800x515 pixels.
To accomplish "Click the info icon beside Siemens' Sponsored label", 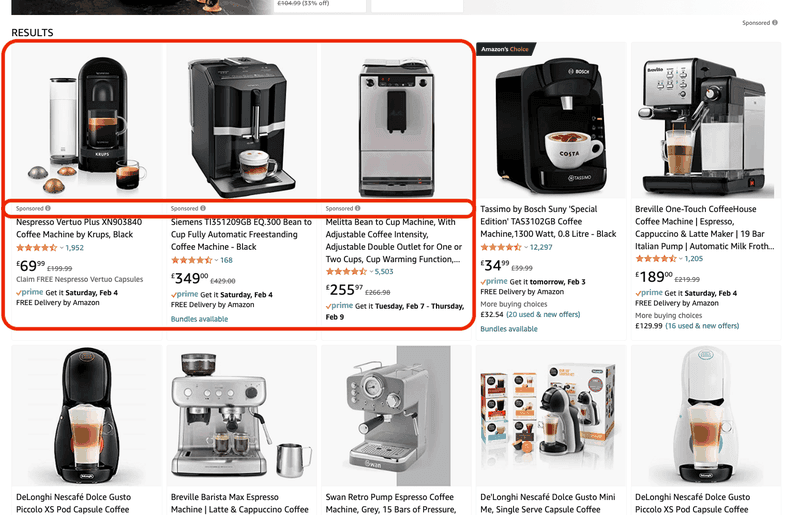I will point(203,208).
